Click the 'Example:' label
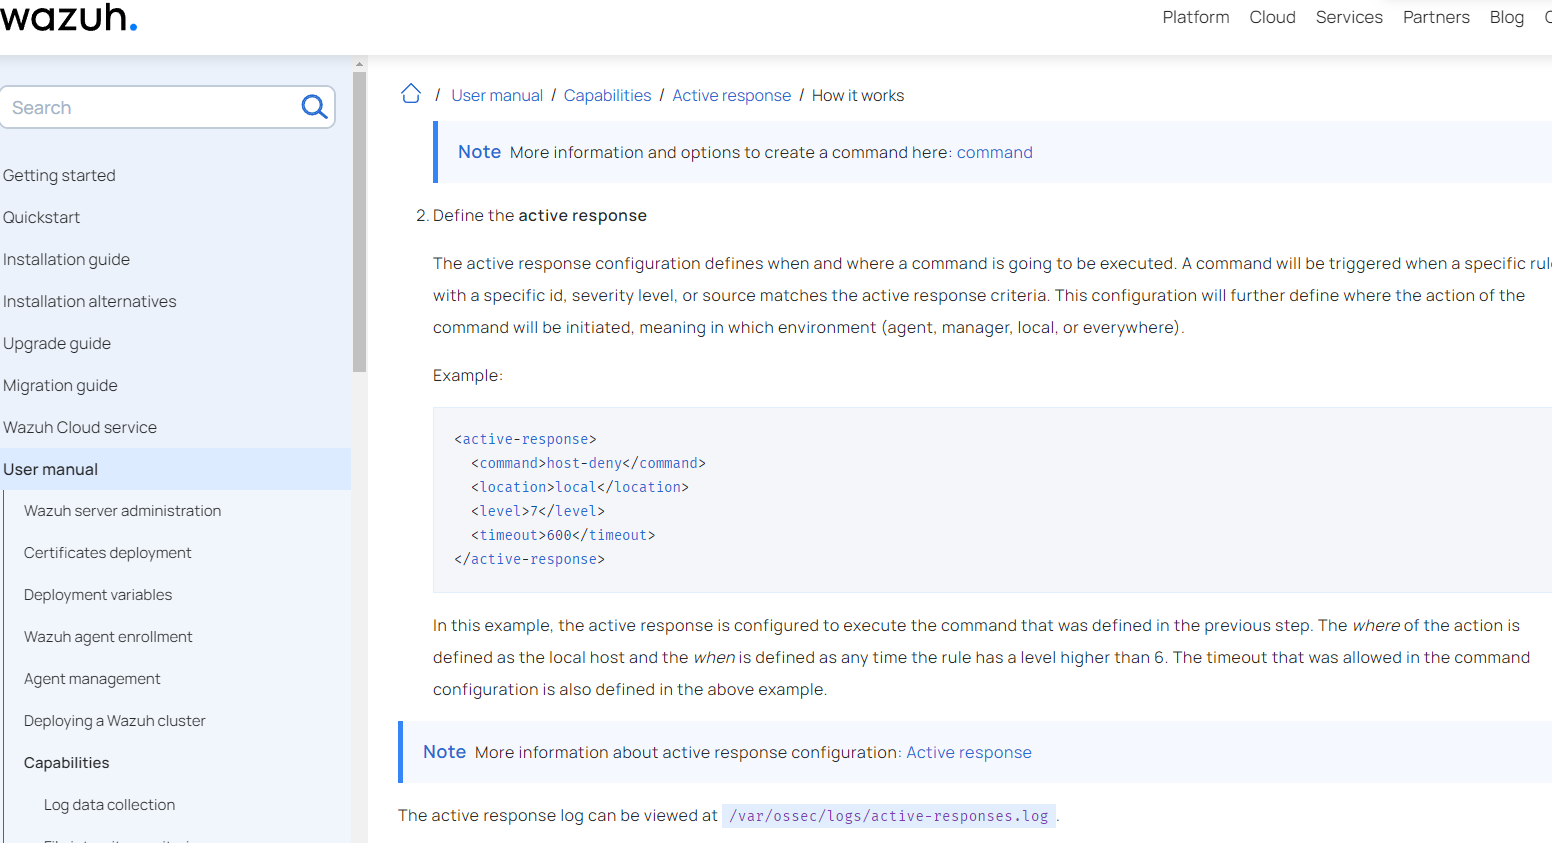1552x843 pixels. (x=468, y=375)
